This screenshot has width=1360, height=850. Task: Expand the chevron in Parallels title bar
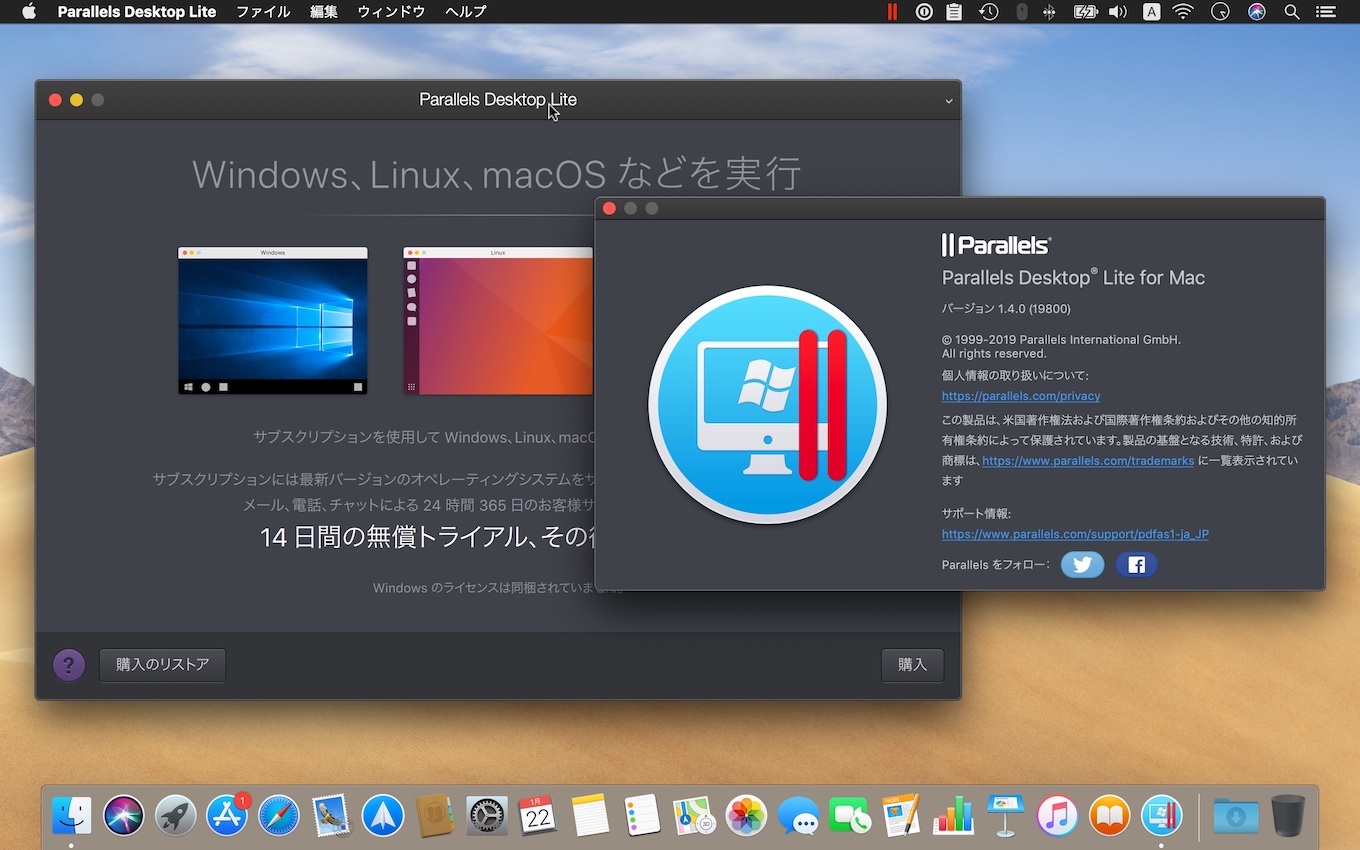coord(948,101)
